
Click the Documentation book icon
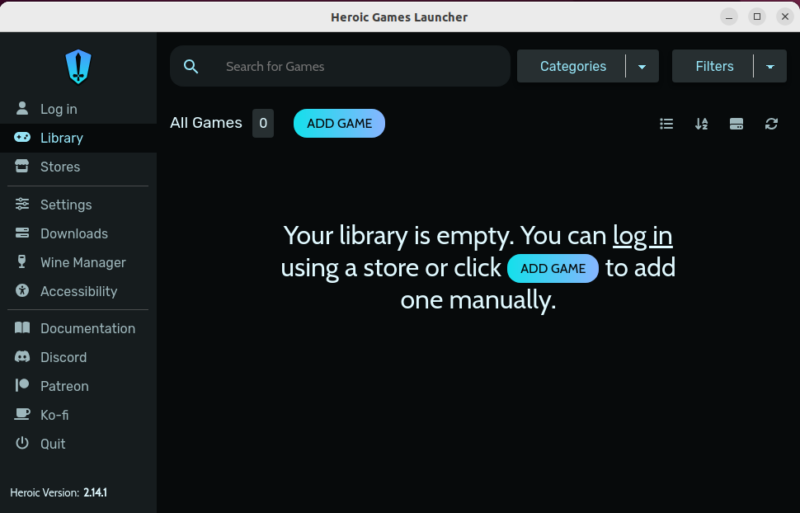tap(22, 328)
